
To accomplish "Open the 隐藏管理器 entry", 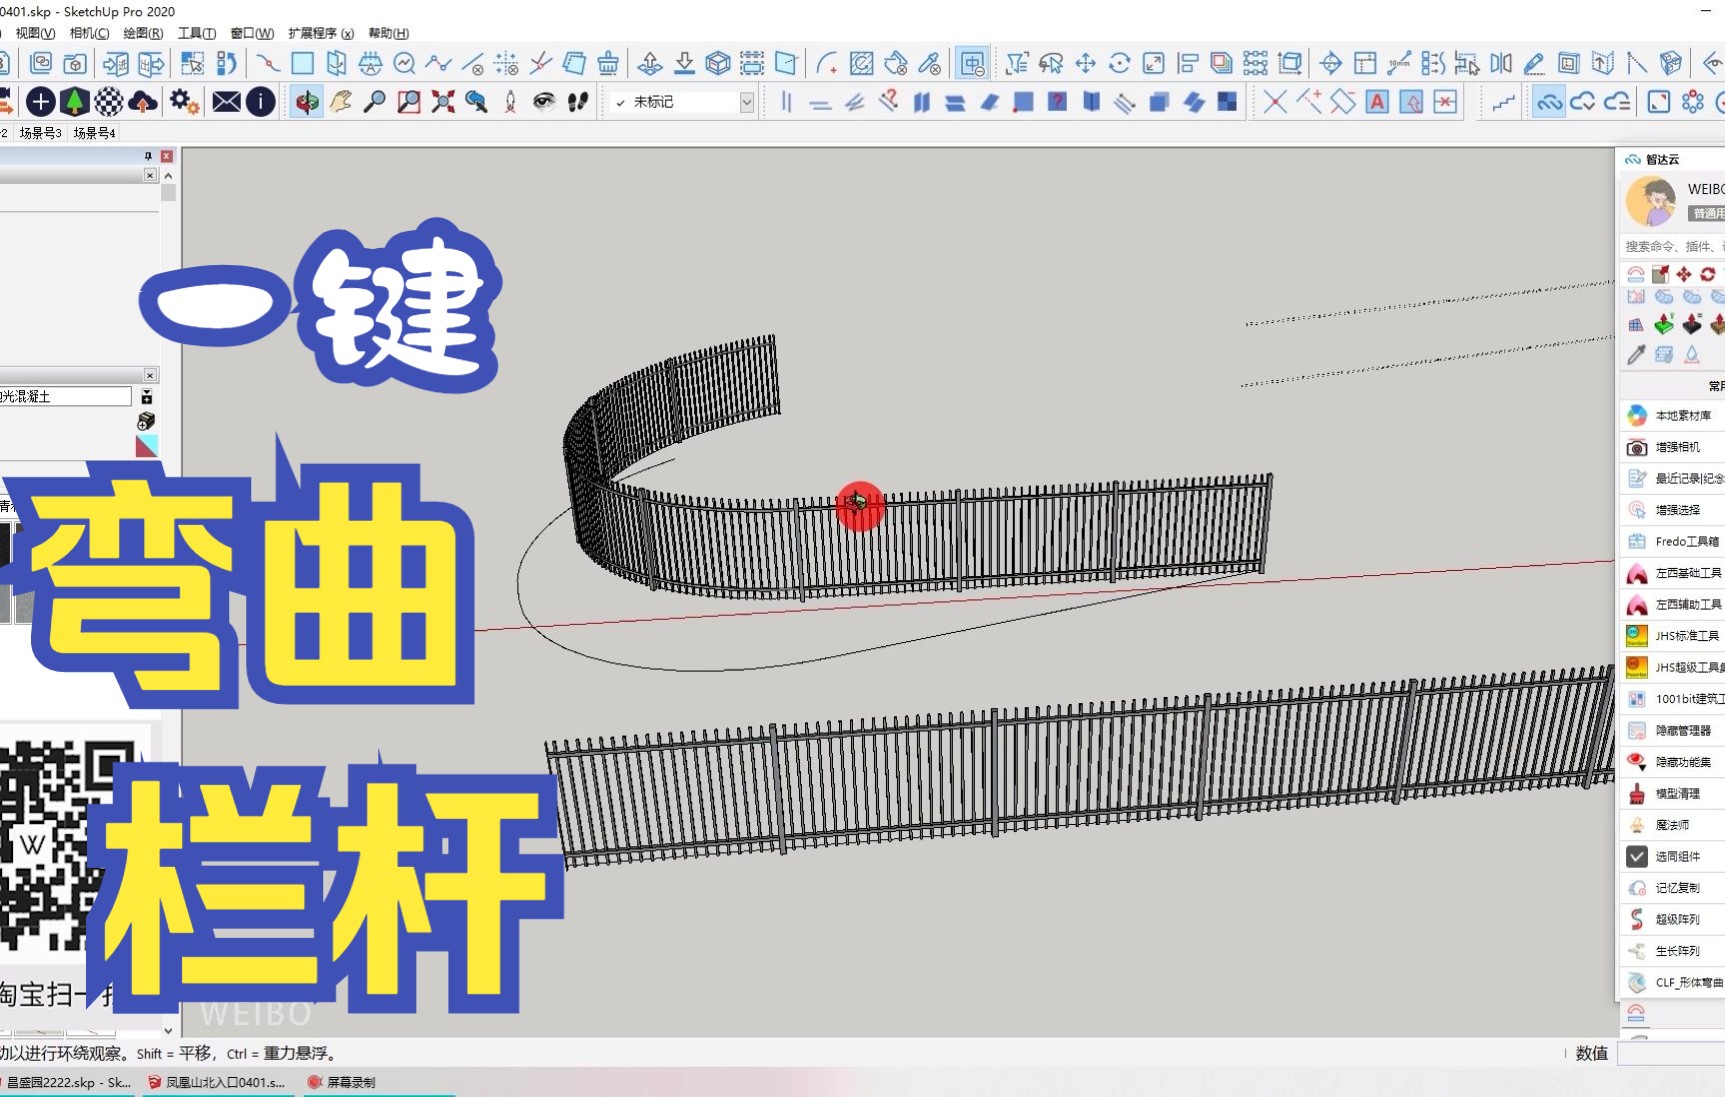I will tap(1672, 730).
